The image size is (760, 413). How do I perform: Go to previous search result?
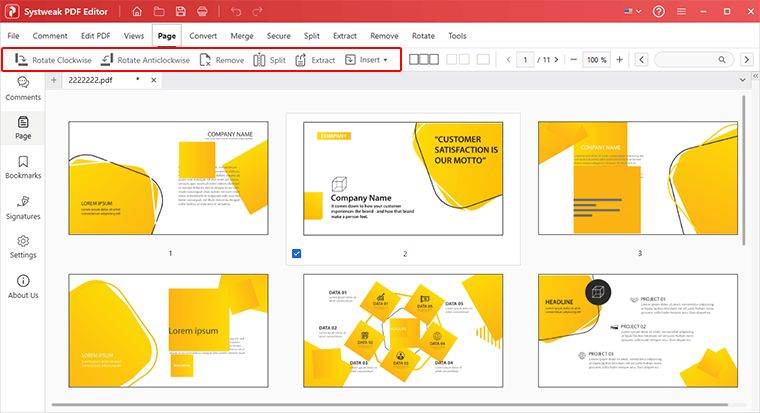[642, 60]
